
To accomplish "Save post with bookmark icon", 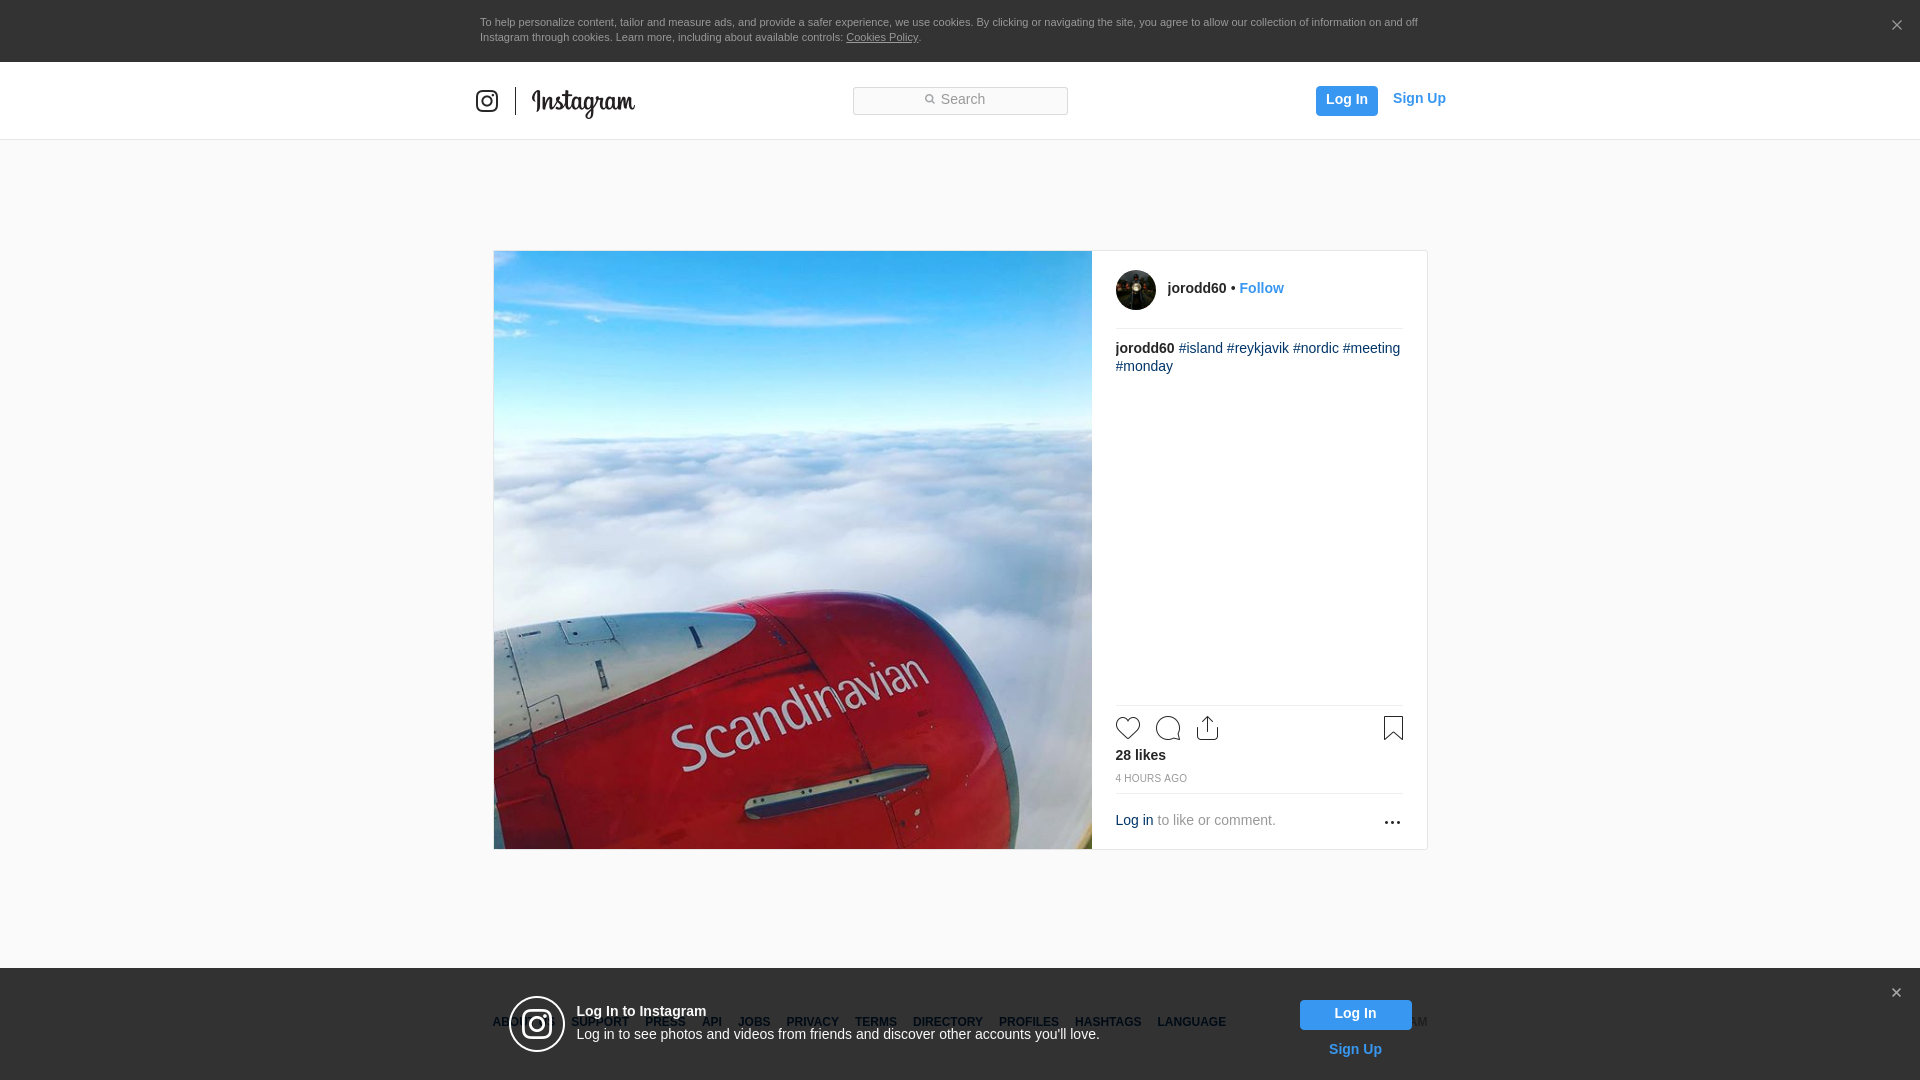I will point(1393,728).
